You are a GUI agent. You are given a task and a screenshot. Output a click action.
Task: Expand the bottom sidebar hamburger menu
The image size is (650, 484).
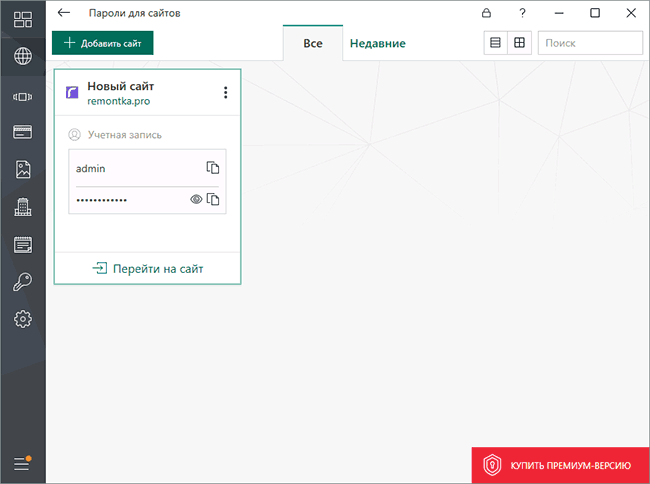[x=22, y=463]
